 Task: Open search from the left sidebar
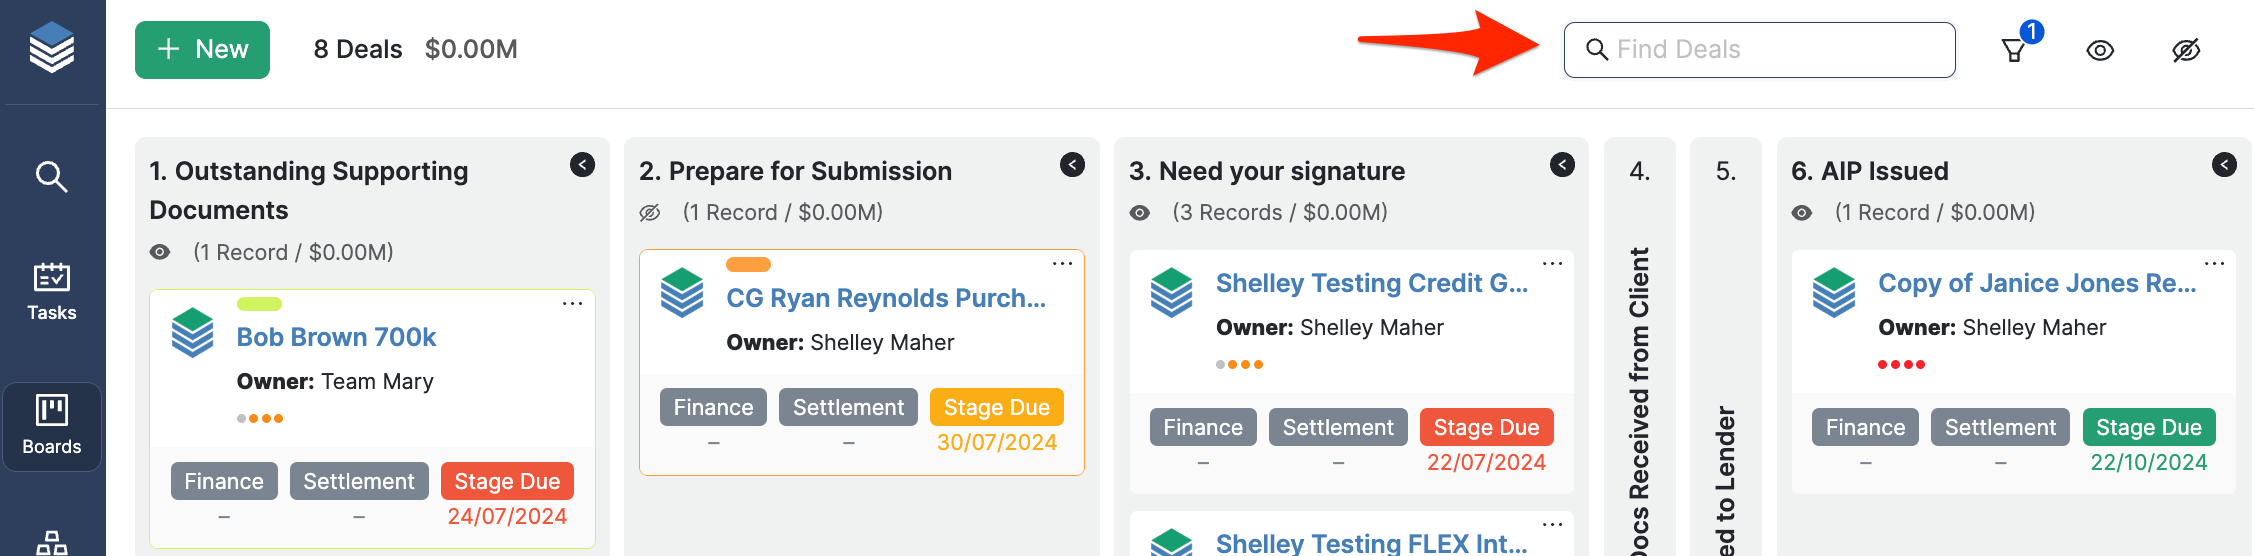coord(52,177)
